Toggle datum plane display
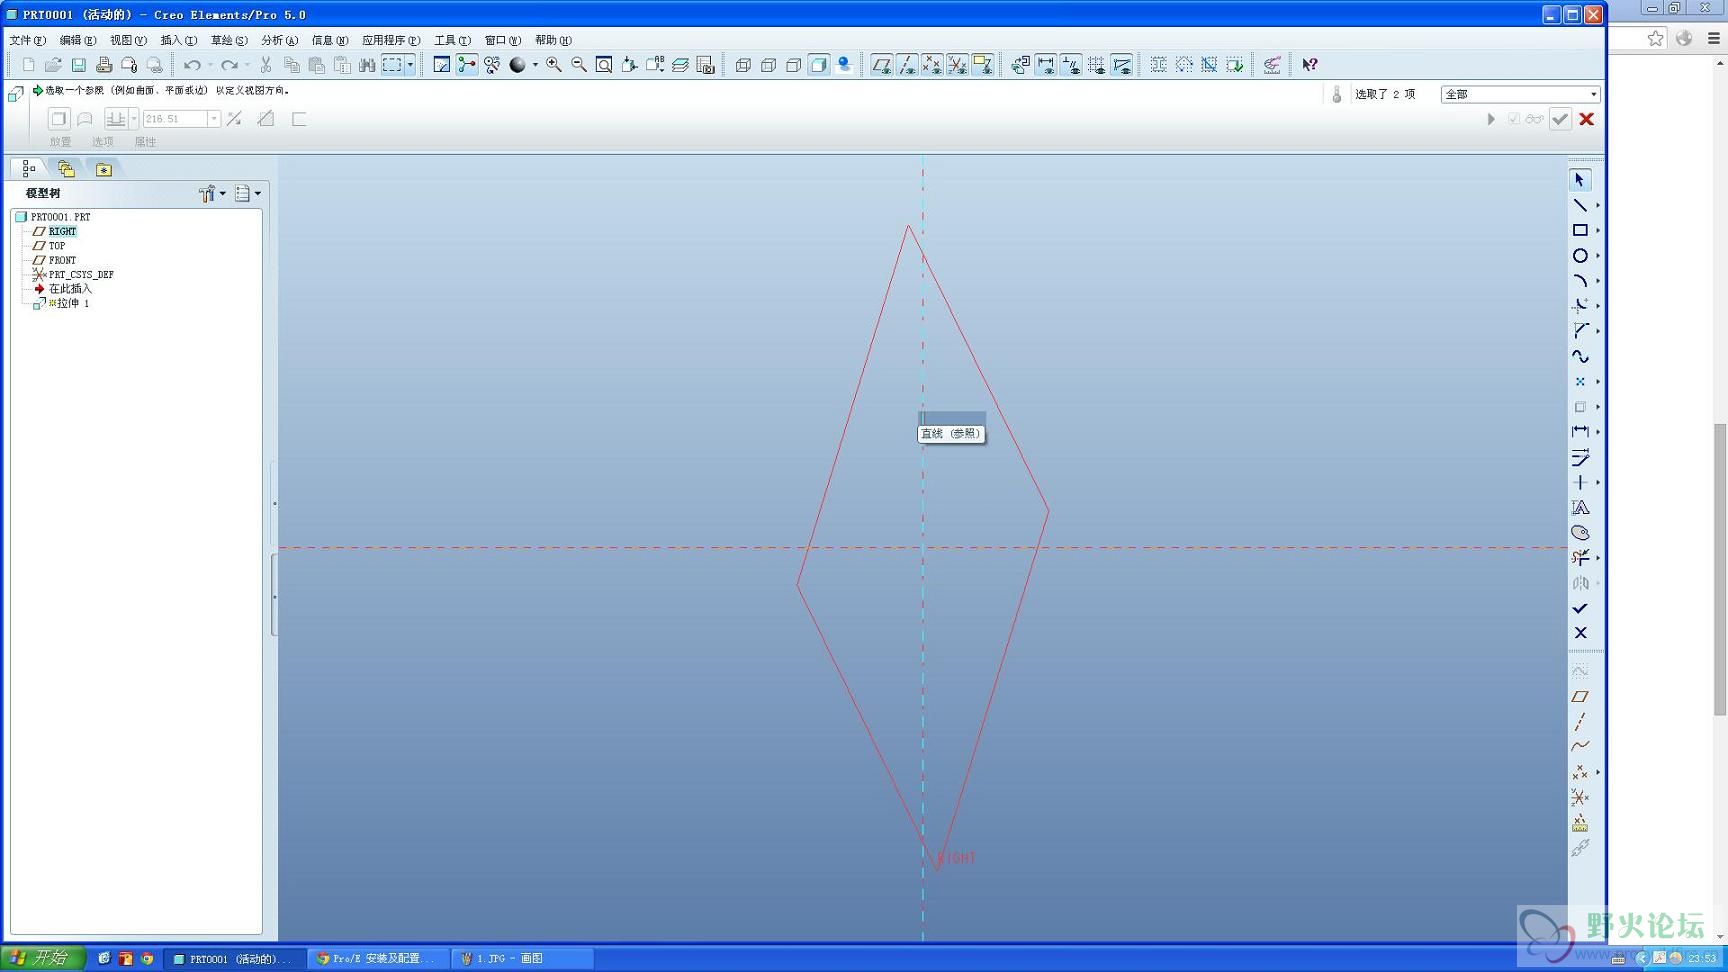 (x=881, y=65)
